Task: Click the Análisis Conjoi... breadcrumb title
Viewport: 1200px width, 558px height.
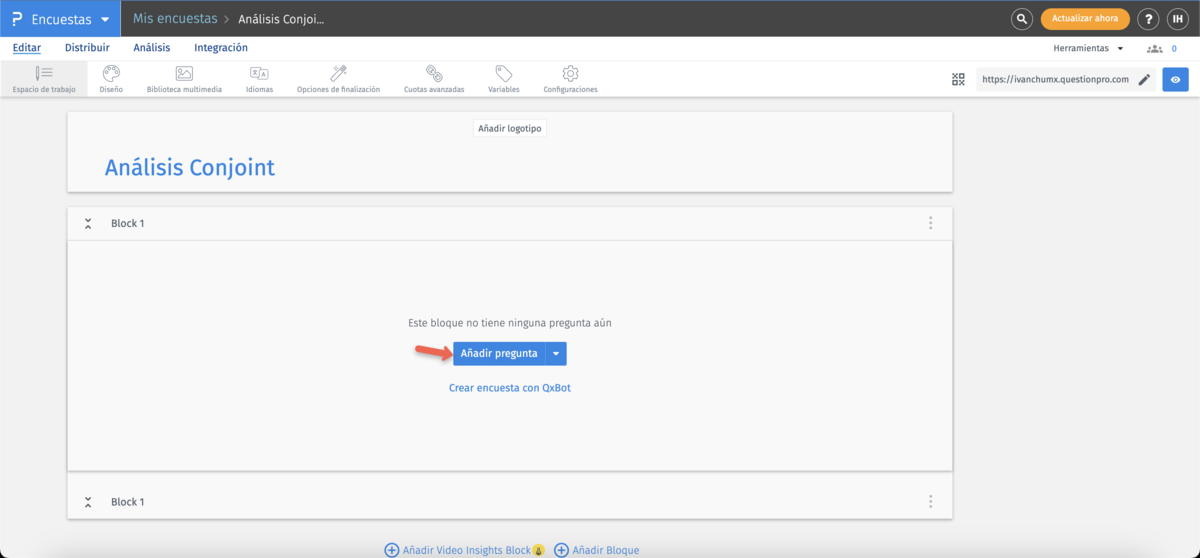Action: coord(281,19)
